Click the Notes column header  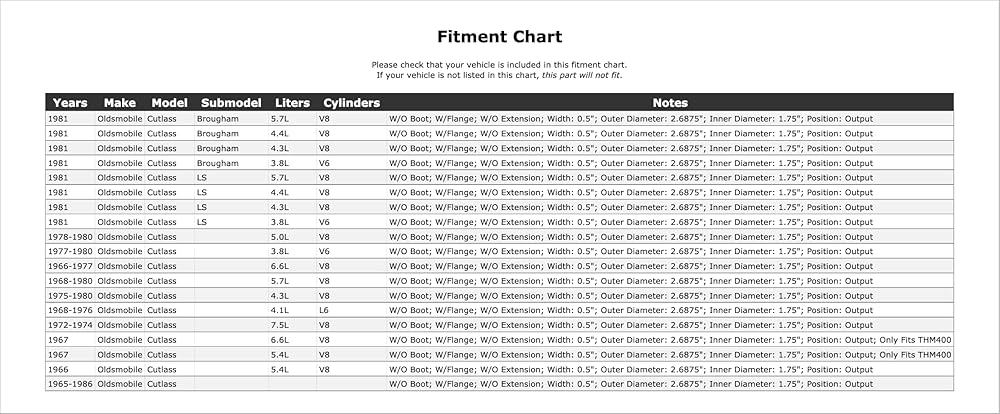(670, 103)
